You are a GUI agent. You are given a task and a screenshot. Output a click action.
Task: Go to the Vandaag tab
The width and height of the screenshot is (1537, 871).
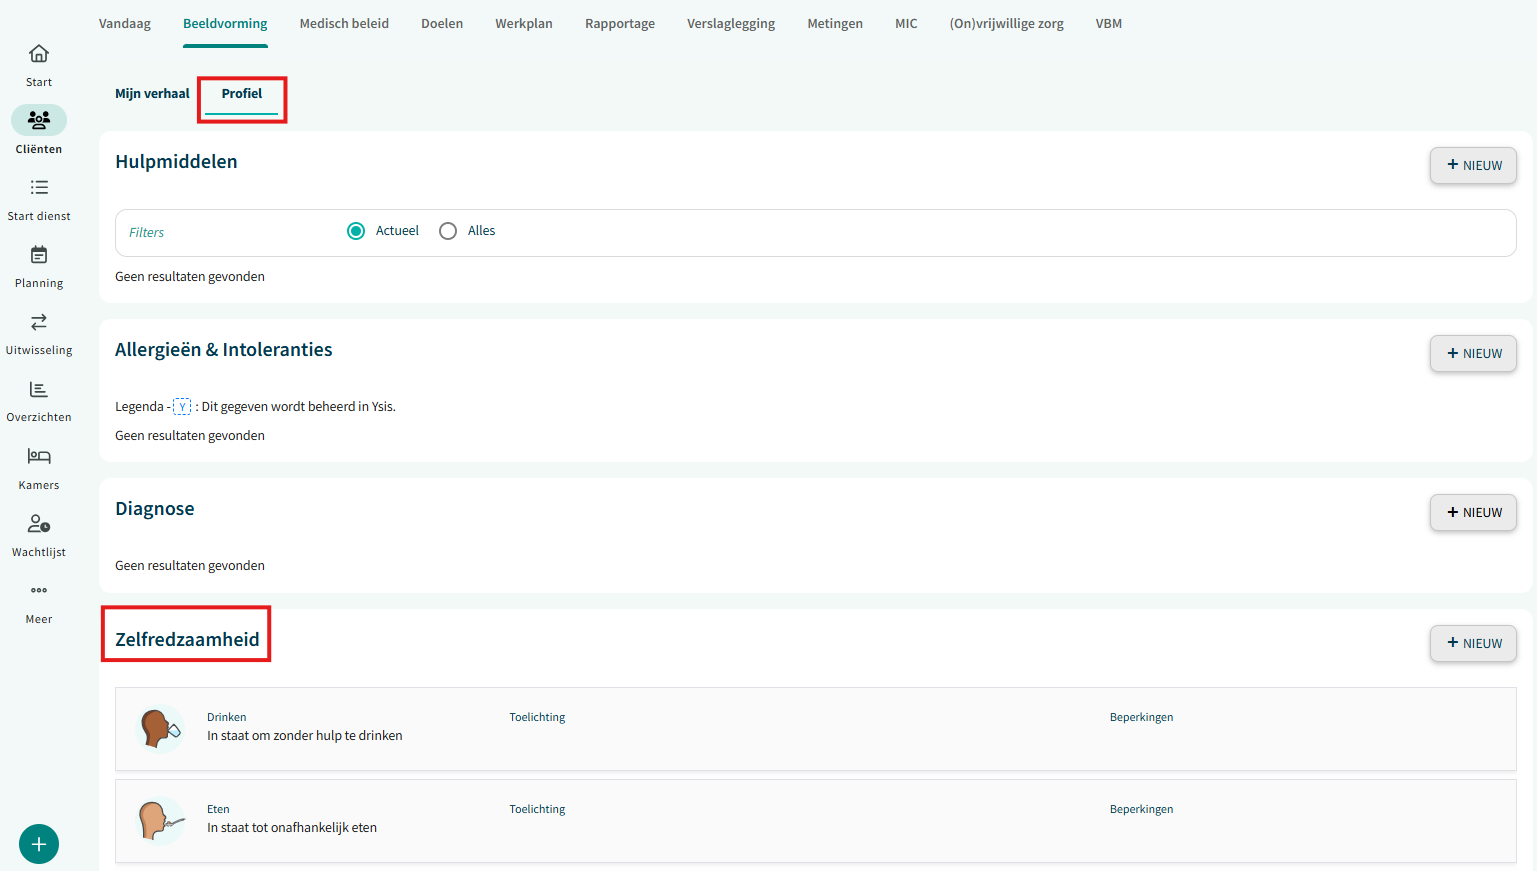125,23
